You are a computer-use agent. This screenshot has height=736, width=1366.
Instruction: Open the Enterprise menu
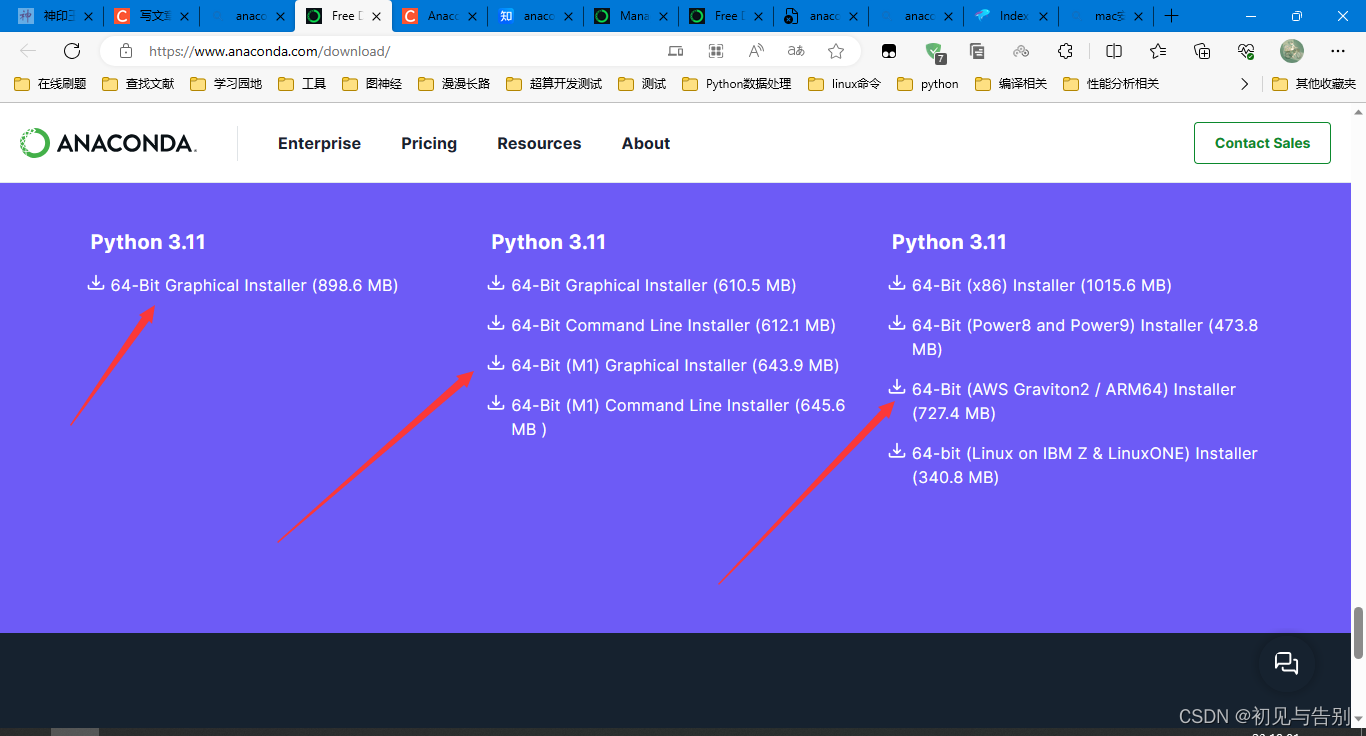tap(319, 143)
